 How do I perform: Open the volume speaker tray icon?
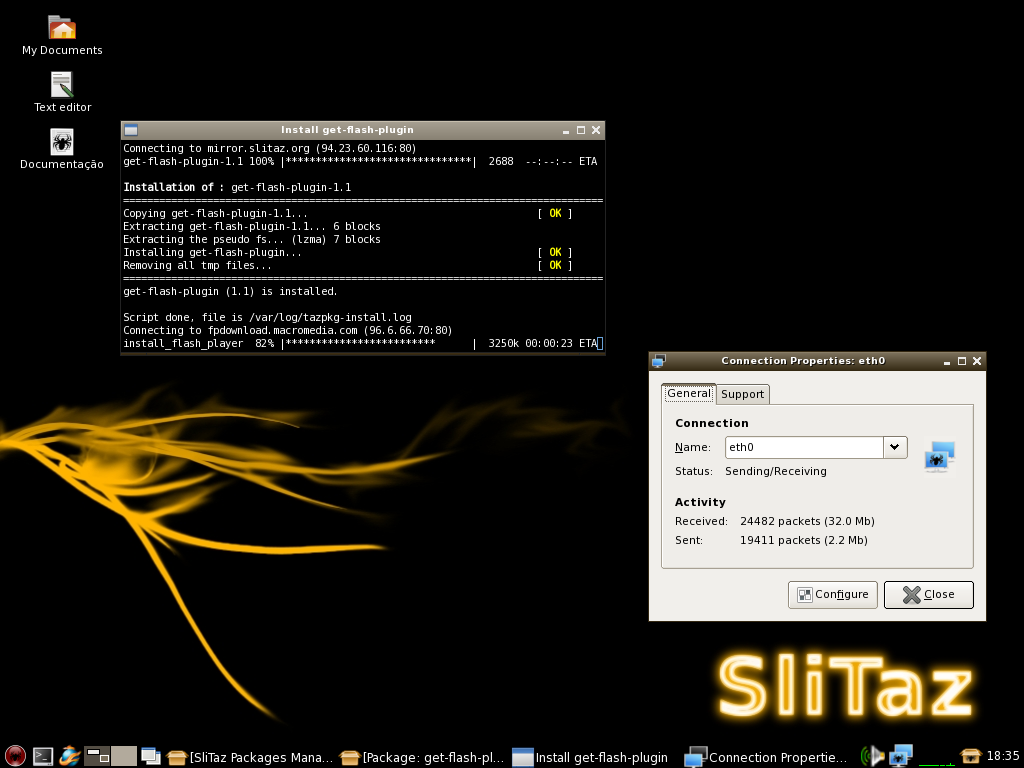[872, 756]
